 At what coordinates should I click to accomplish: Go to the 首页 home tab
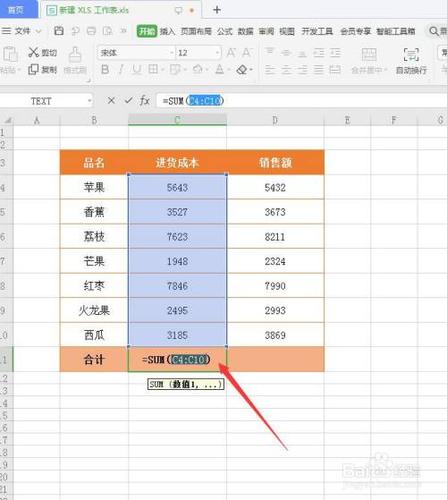click(x=19, y=10)
